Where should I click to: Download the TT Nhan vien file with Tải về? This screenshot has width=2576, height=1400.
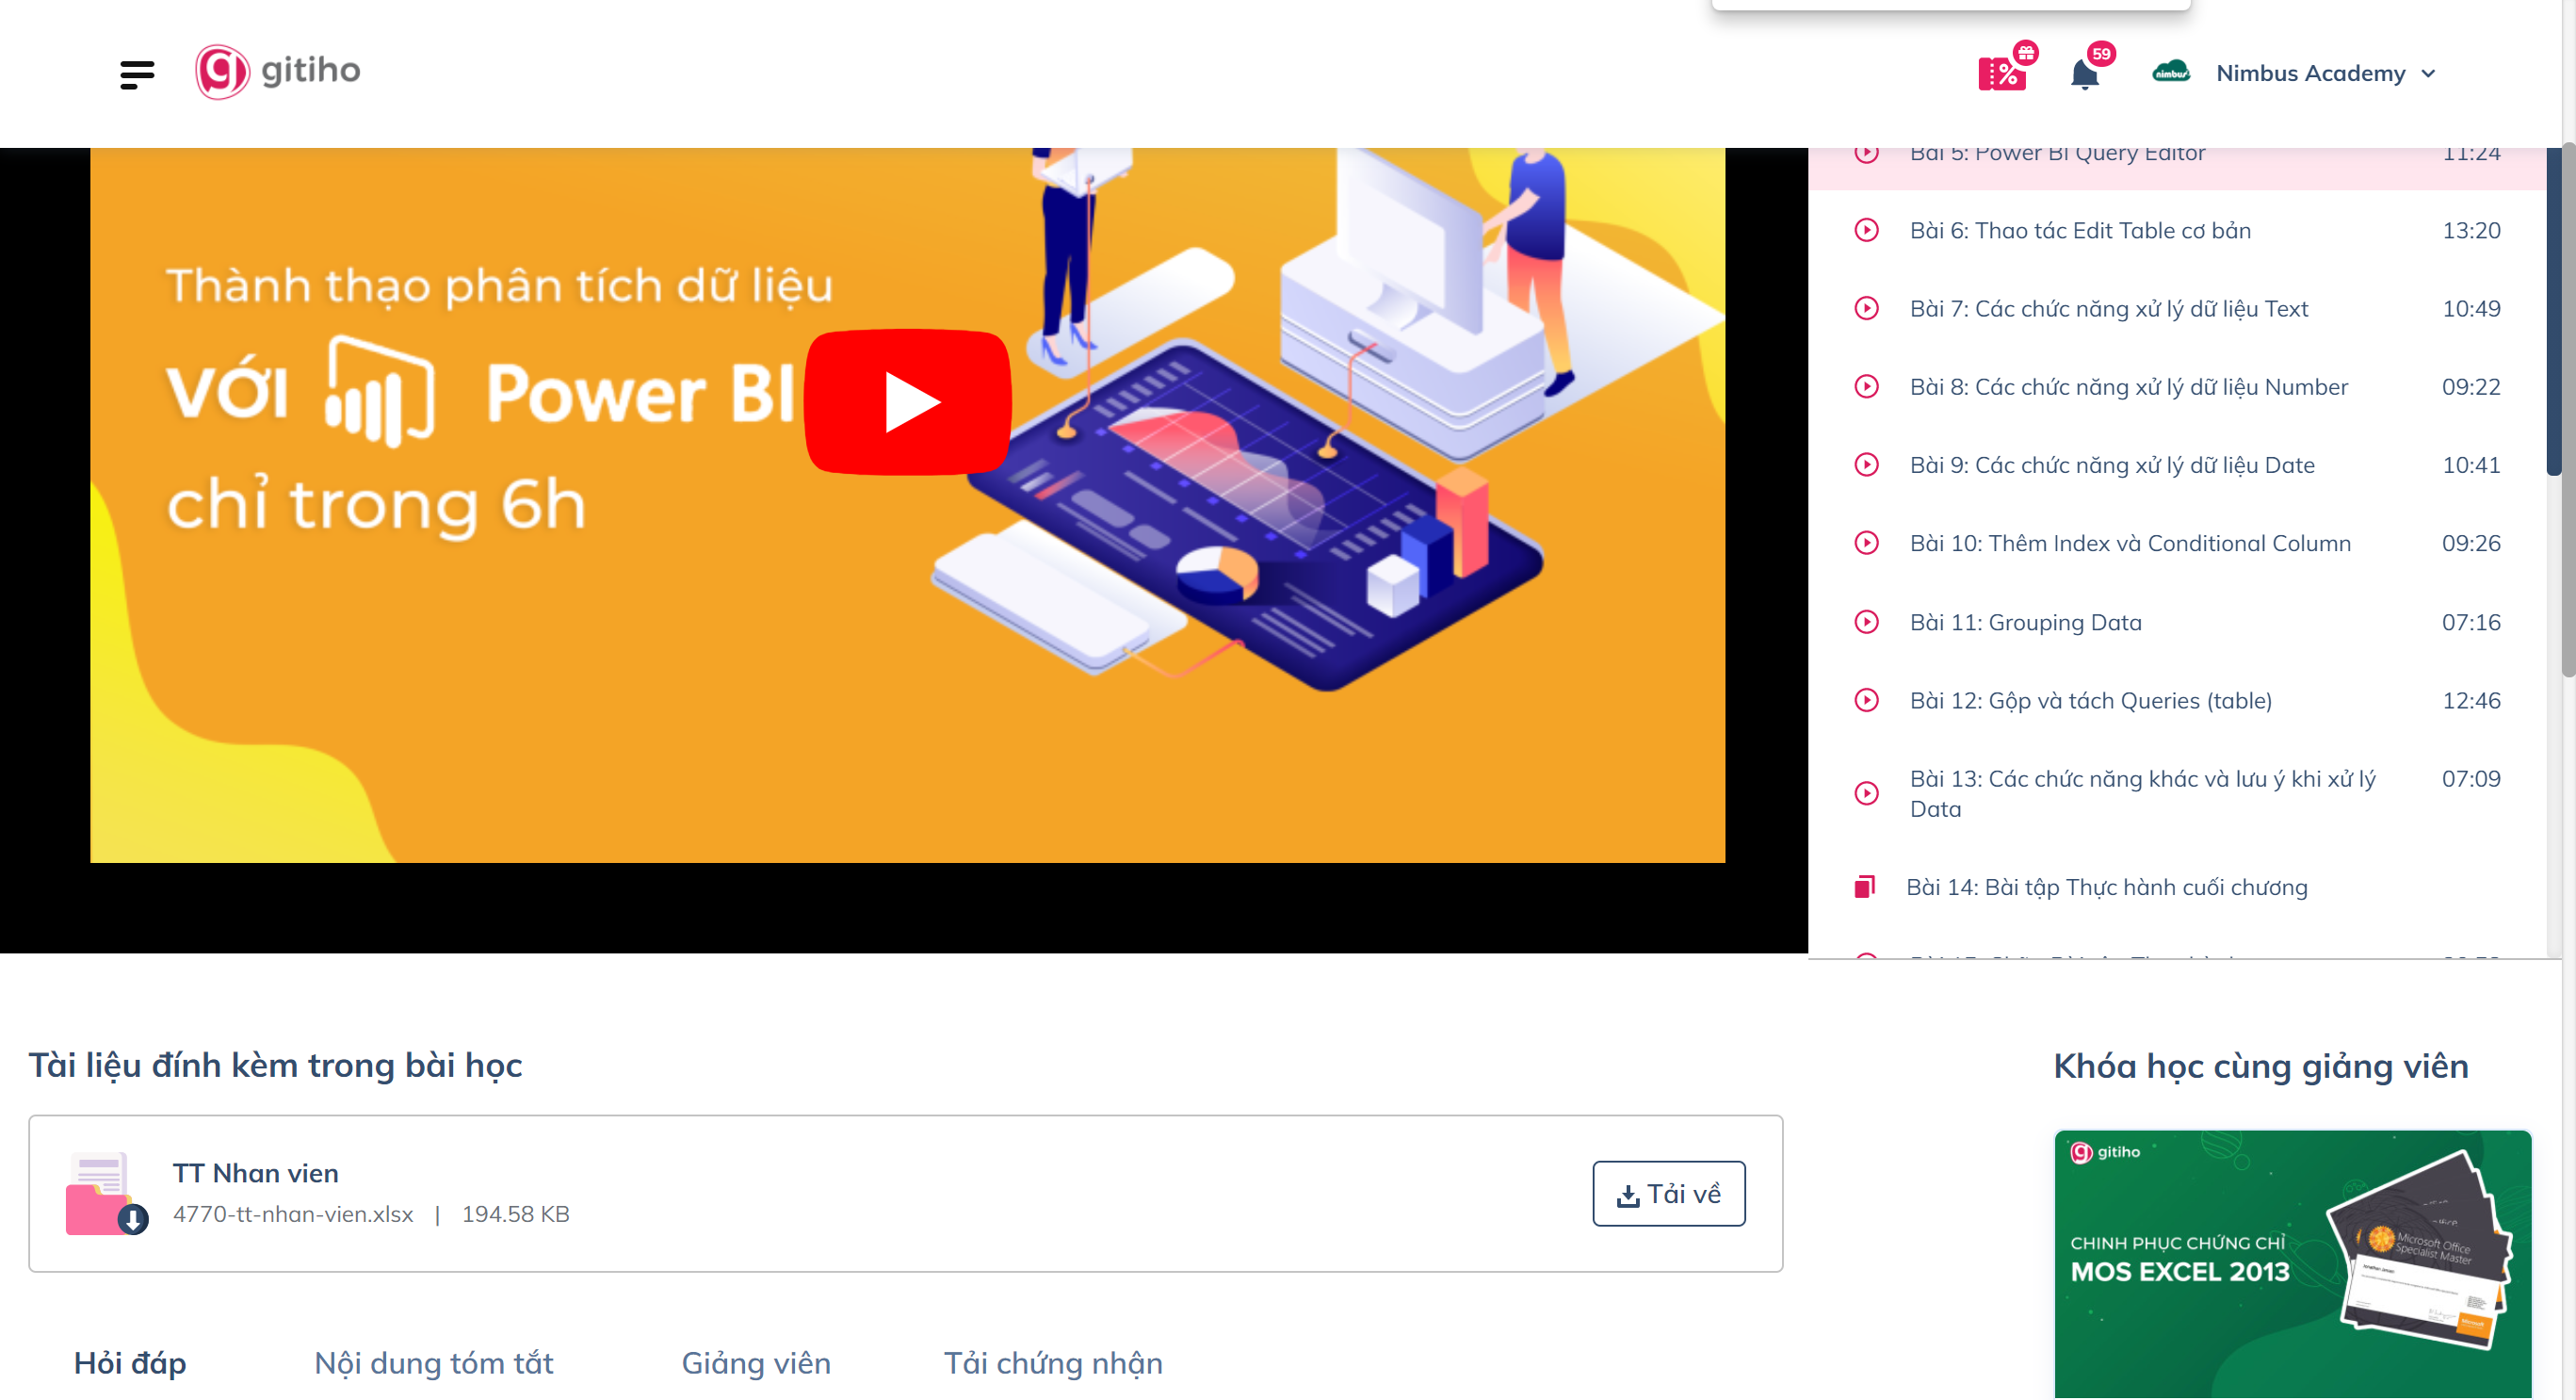(x=1668, y=1194)
